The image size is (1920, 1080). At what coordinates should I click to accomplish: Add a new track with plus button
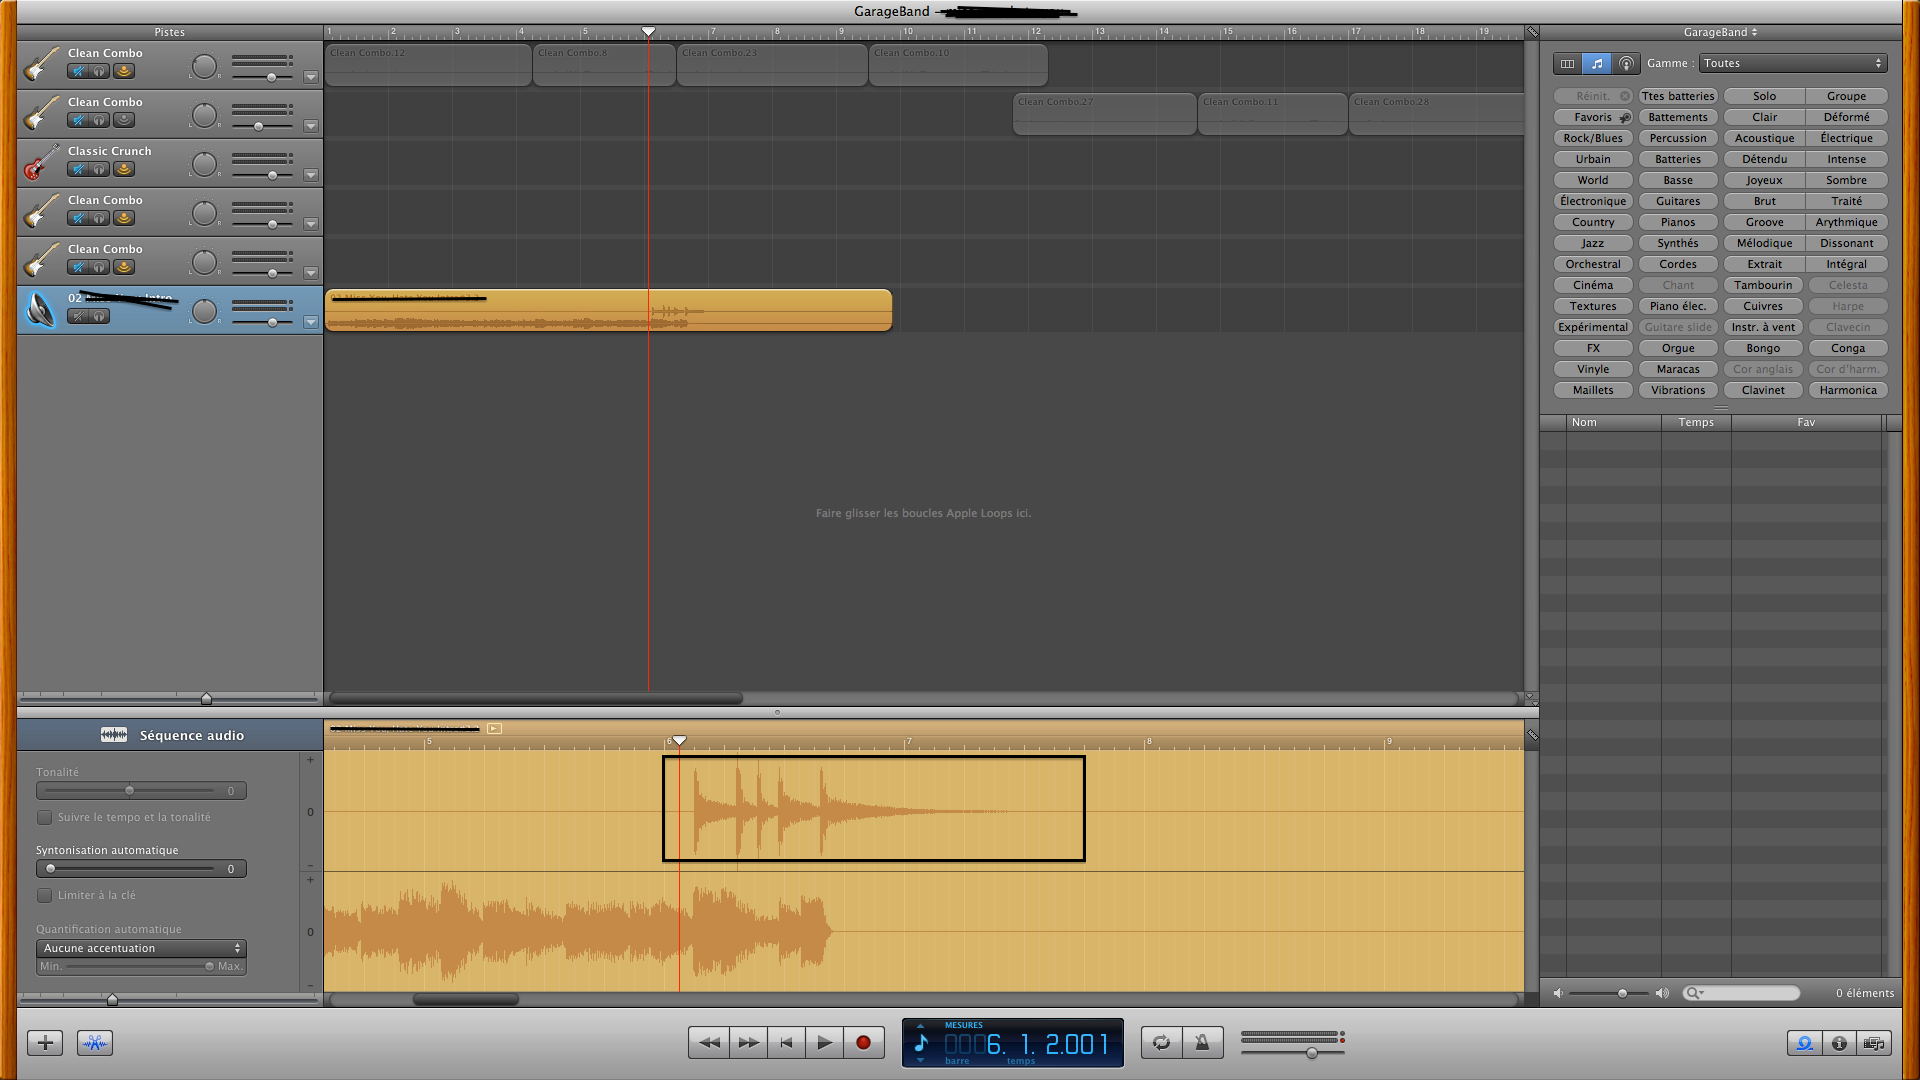[x=45, y=1043]
